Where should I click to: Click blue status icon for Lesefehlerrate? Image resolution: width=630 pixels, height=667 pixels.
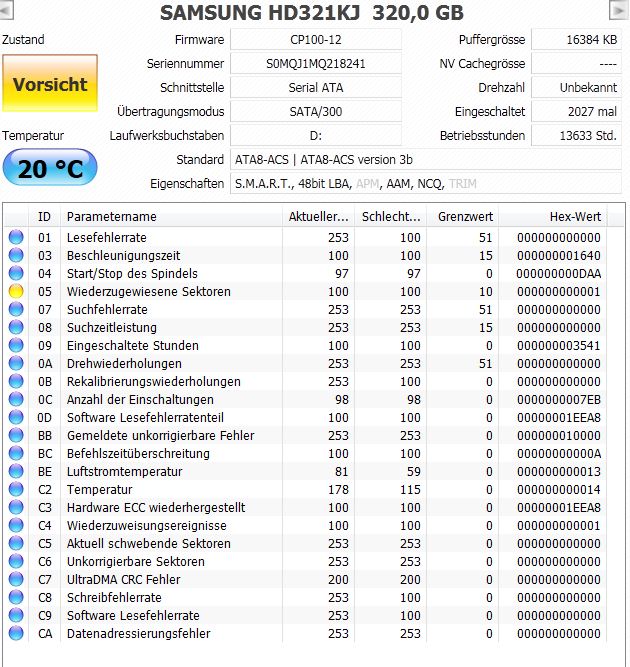click(16, 237)
